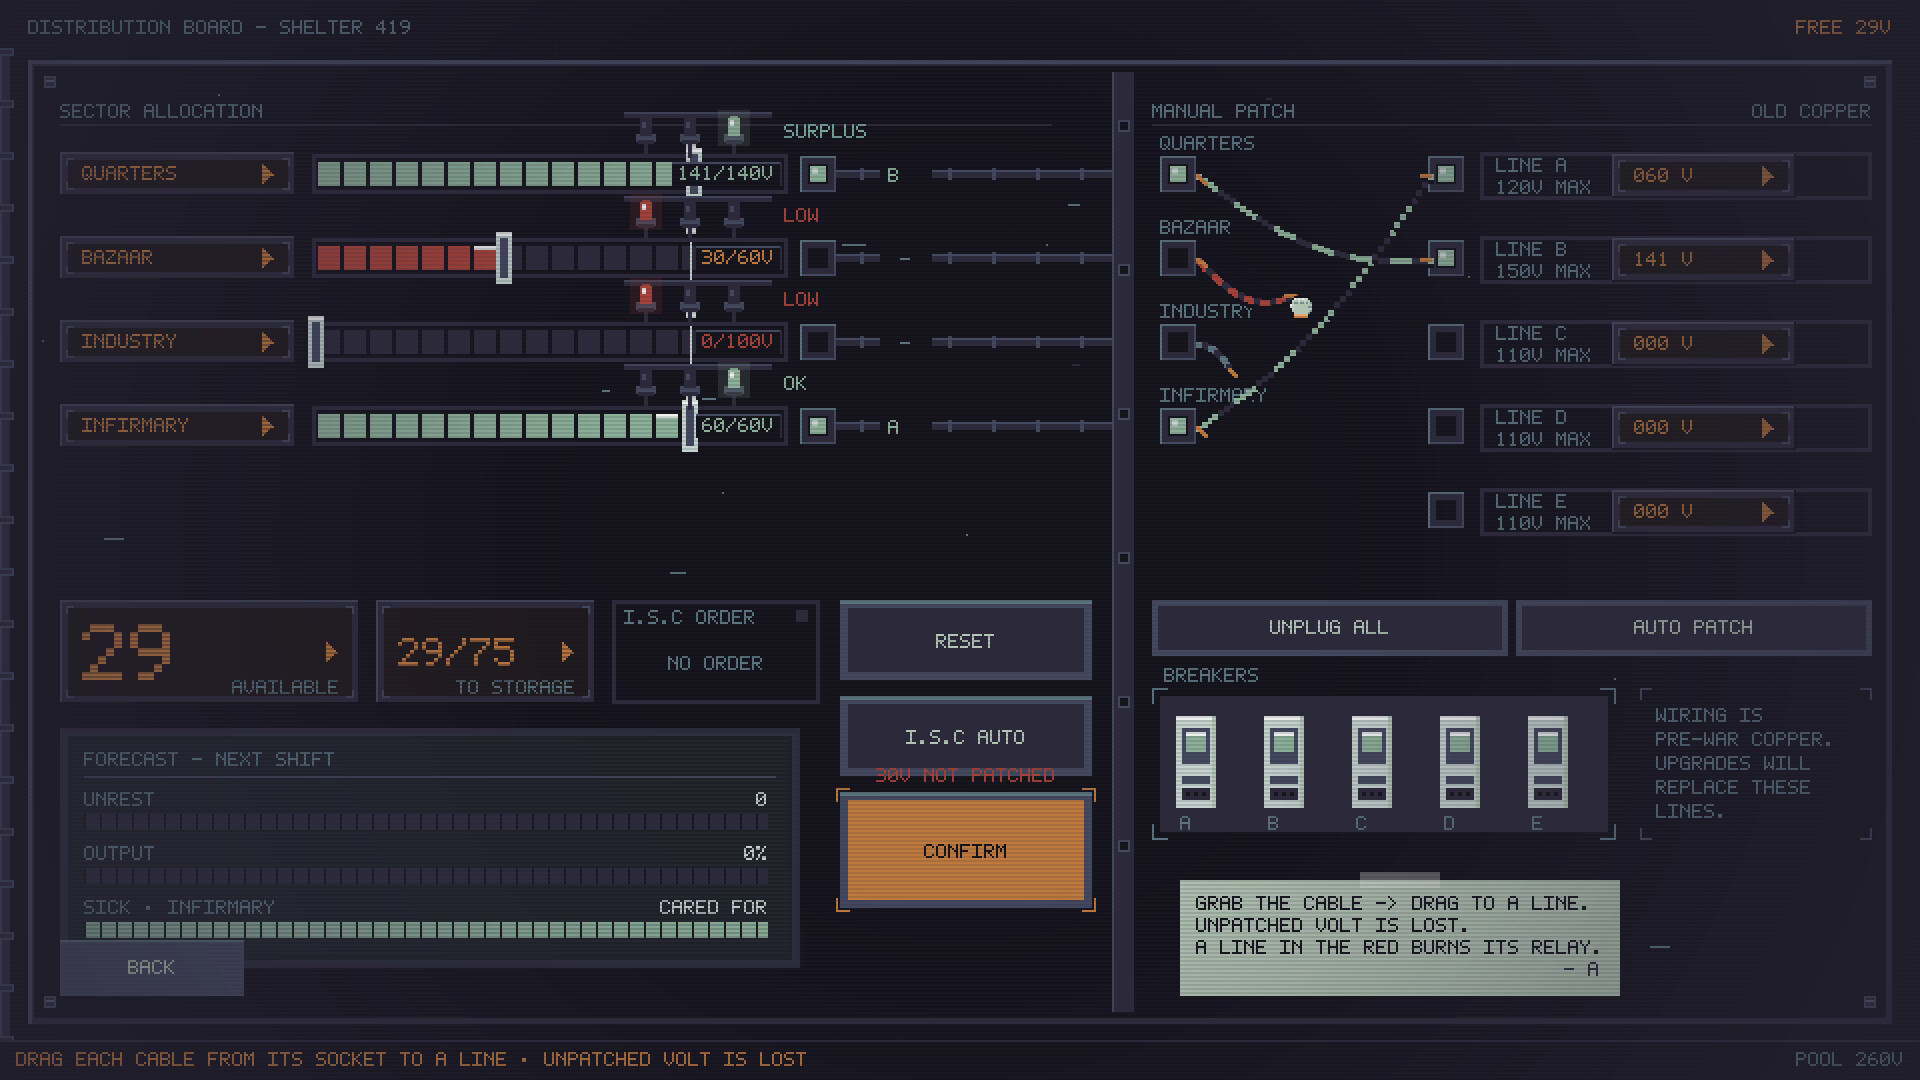Screen dimensions: 1920x1080
Task: Grab the loose Bazaar cable plug
Action: coord(1301,307)
